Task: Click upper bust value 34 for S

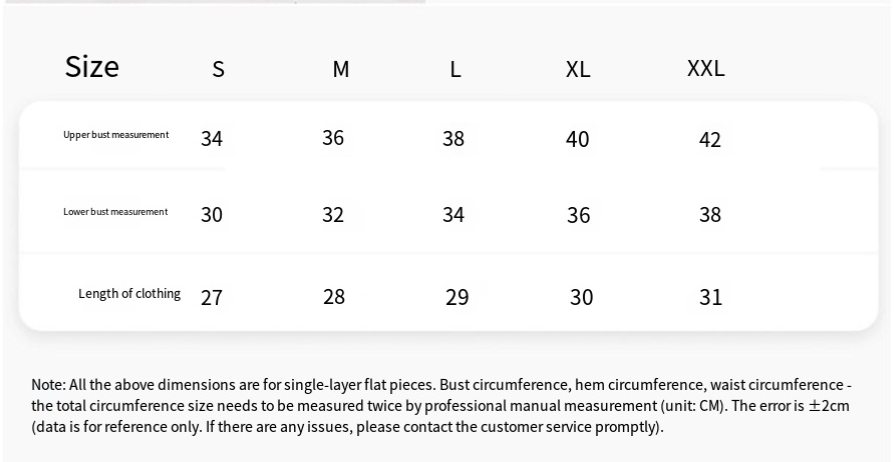Action: tap(212, 139)
